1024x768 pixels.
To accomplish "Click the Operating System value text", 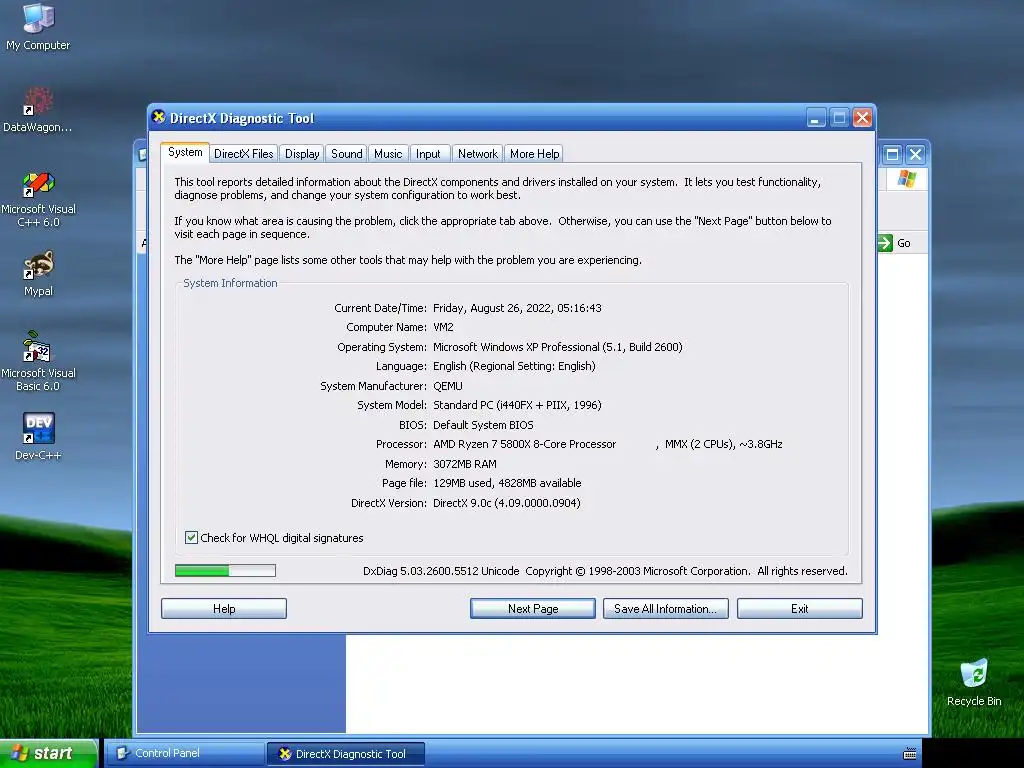I will [x=558, y=347].
